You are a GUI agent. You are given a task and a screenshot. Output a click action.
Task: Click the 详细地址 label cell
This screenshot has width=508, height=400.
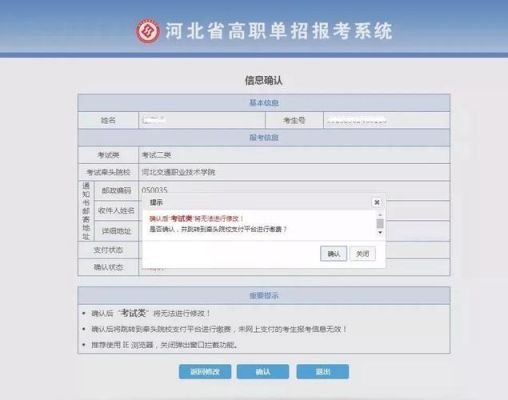click(116, 231)
